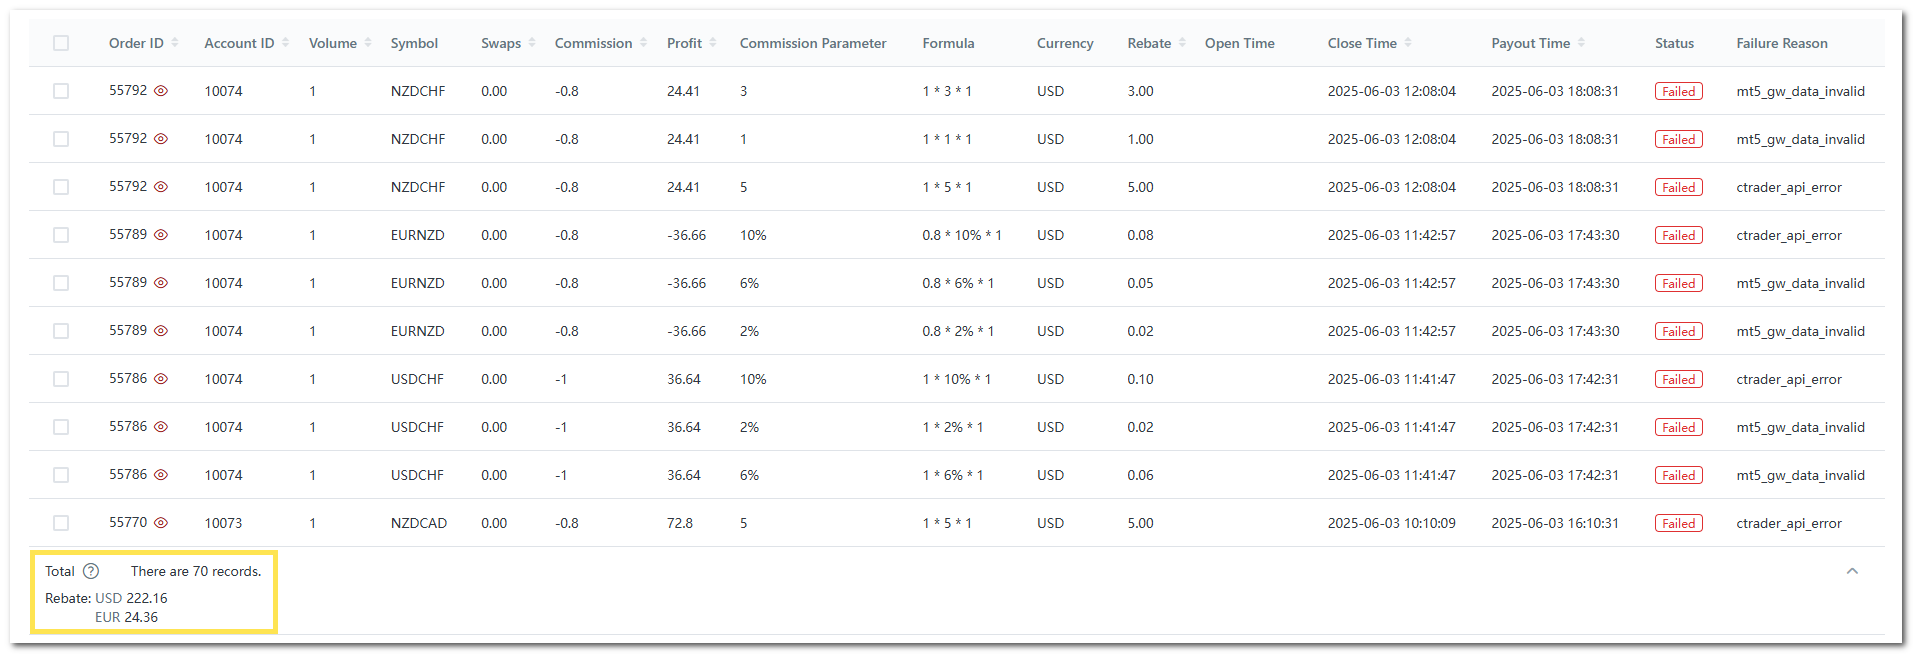The width and height of the screenshot is (1913, 654).
Task: Click the help icon next to Total
Action: point(91,571)
